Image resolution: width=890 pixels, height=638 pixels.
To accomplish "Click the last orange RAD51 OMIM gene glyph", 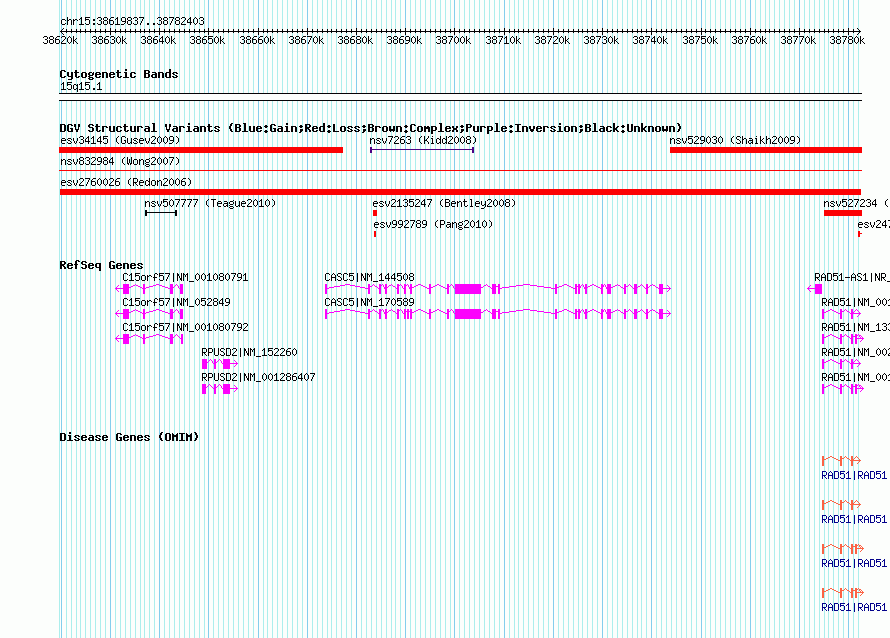I will coord(843,593).
